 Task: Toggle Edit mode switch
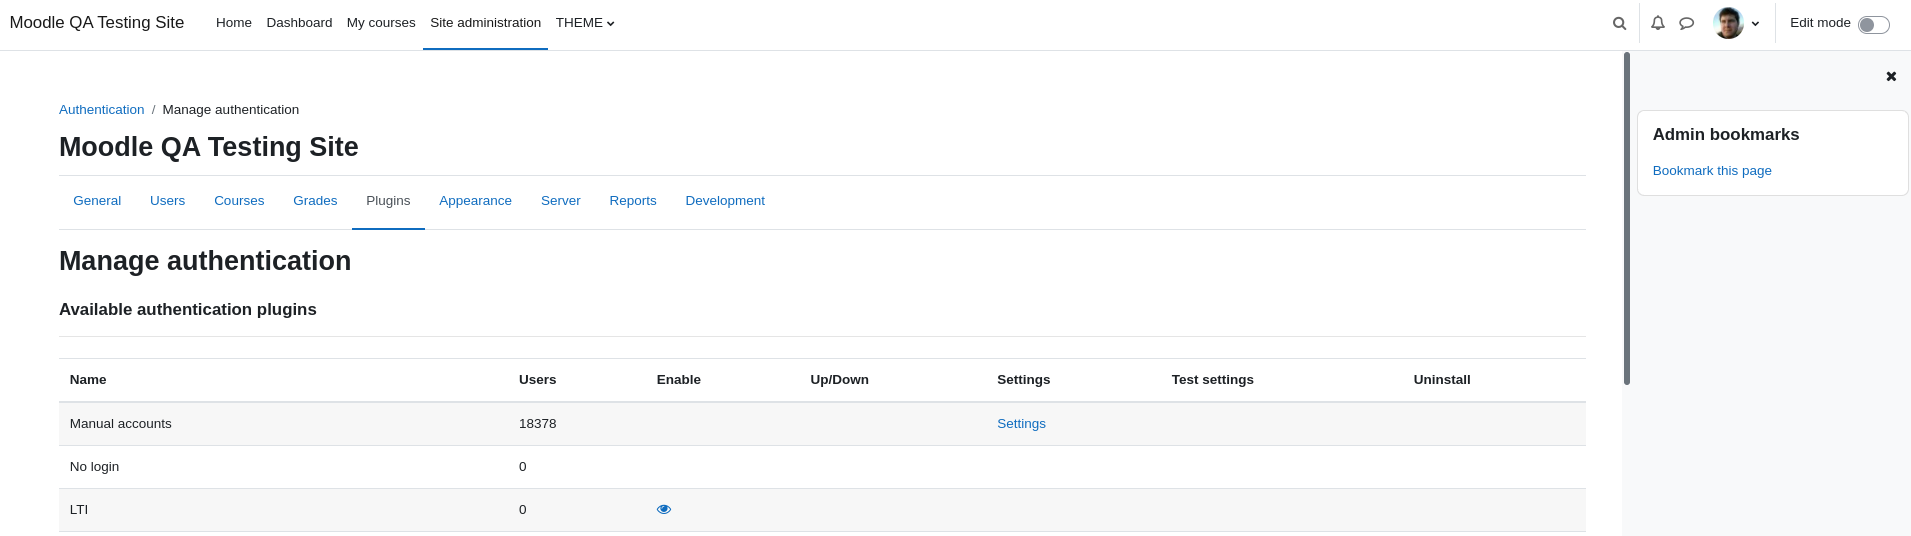coord(1874,24)
